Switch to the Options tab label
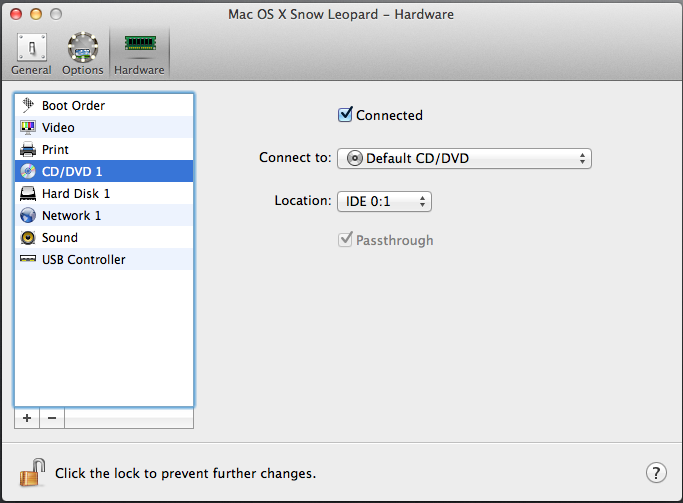This screenshot has width=683, height=503. [83, 70]
